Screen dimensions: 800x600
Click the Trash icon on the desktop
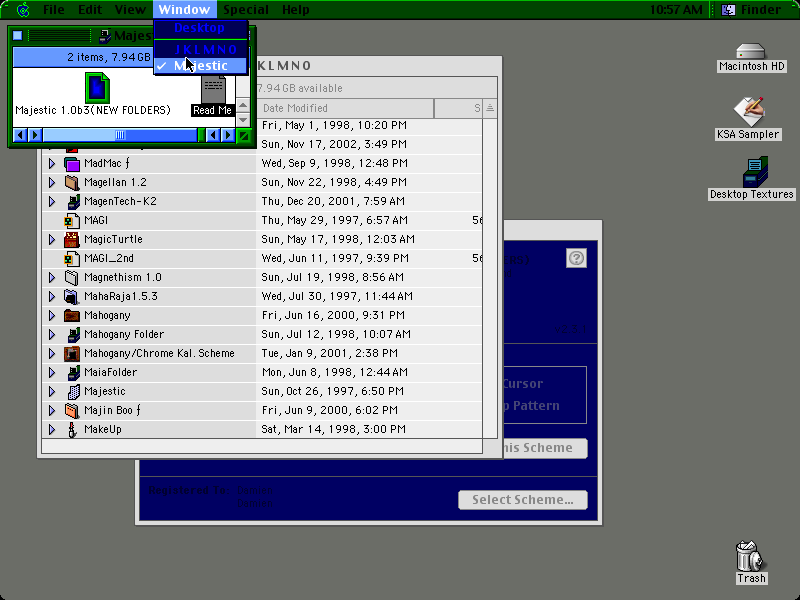(751, 556)
